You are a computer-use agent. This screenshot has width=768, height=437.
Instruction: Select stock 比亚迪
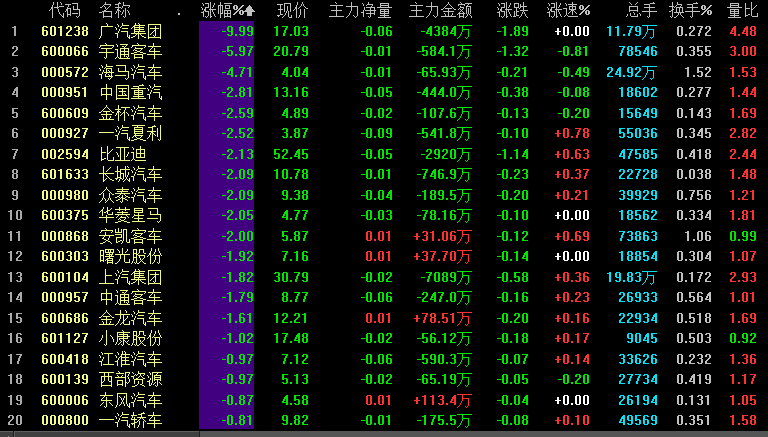(x=122, y=154)
